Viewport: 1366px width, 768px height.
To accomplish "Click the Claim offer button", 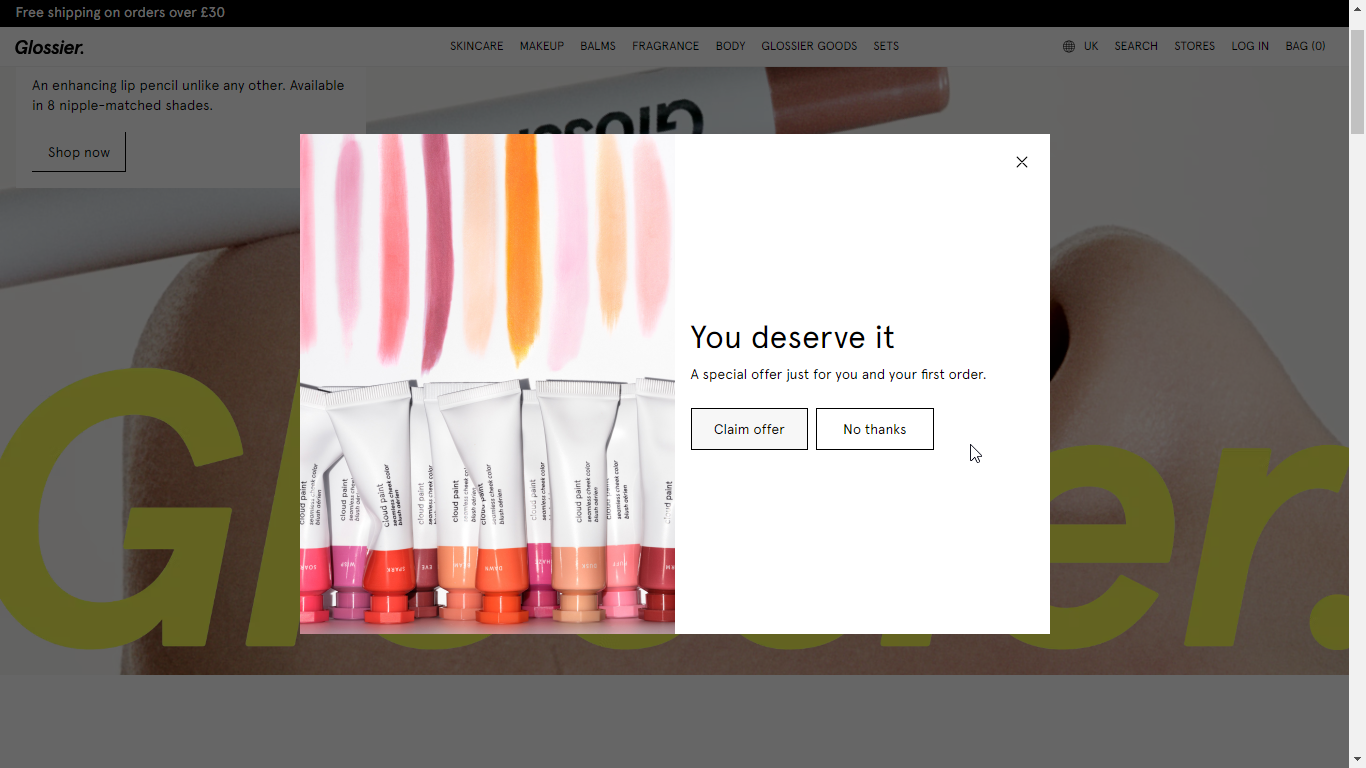I will pos(749,429).
